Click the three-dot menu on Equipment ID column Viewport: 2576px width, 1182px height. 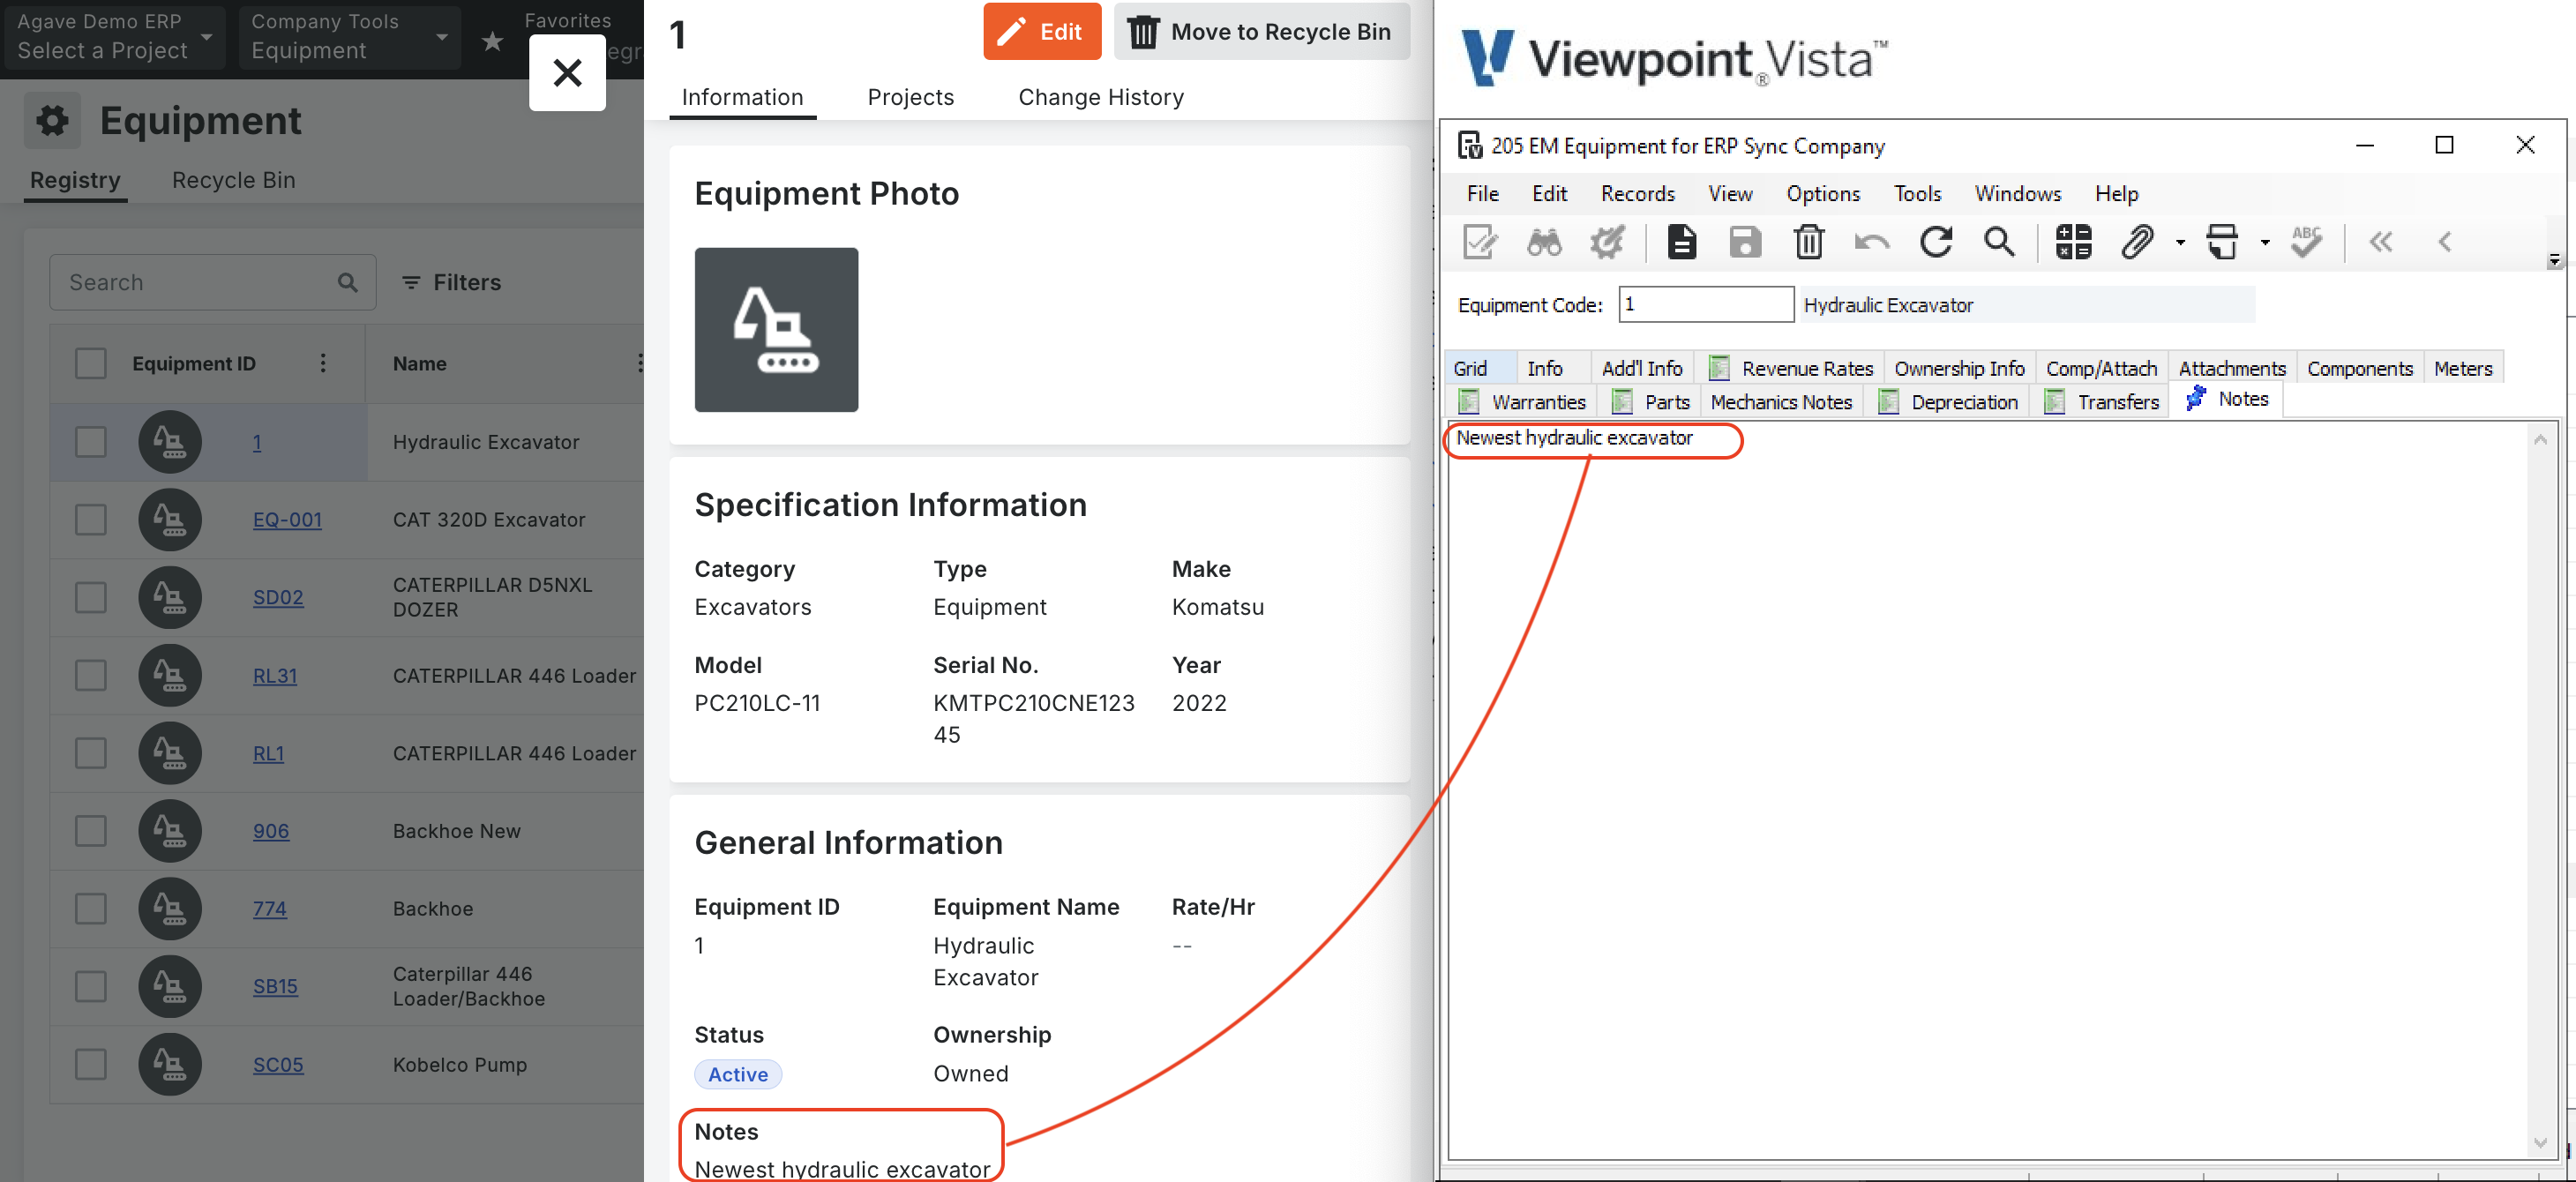coord(323,364)
